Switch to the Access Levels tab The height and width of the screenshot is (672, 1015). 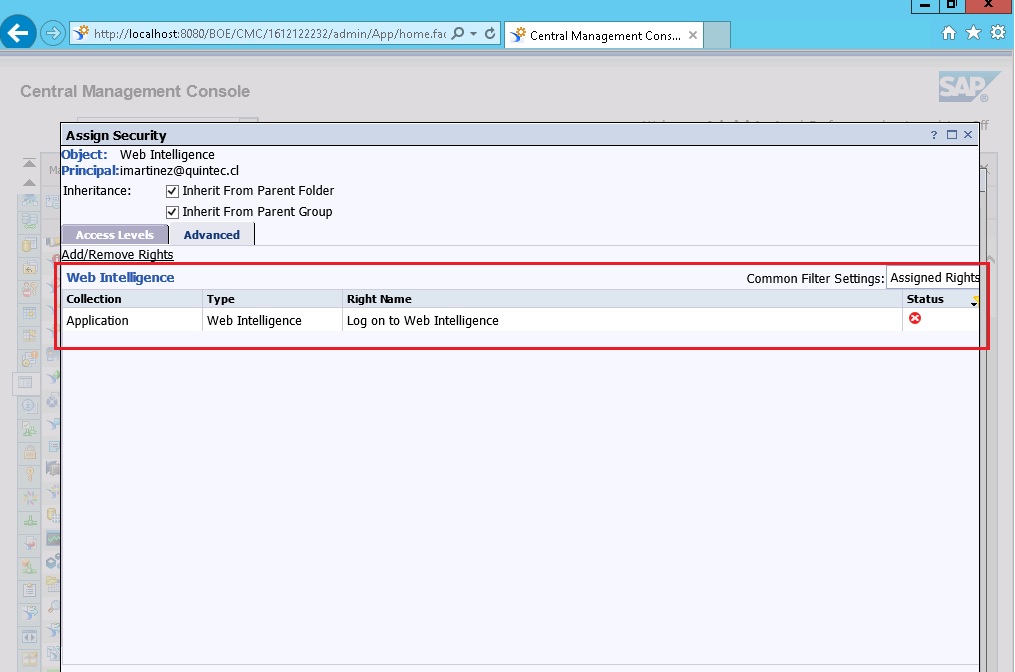point(115,235)
